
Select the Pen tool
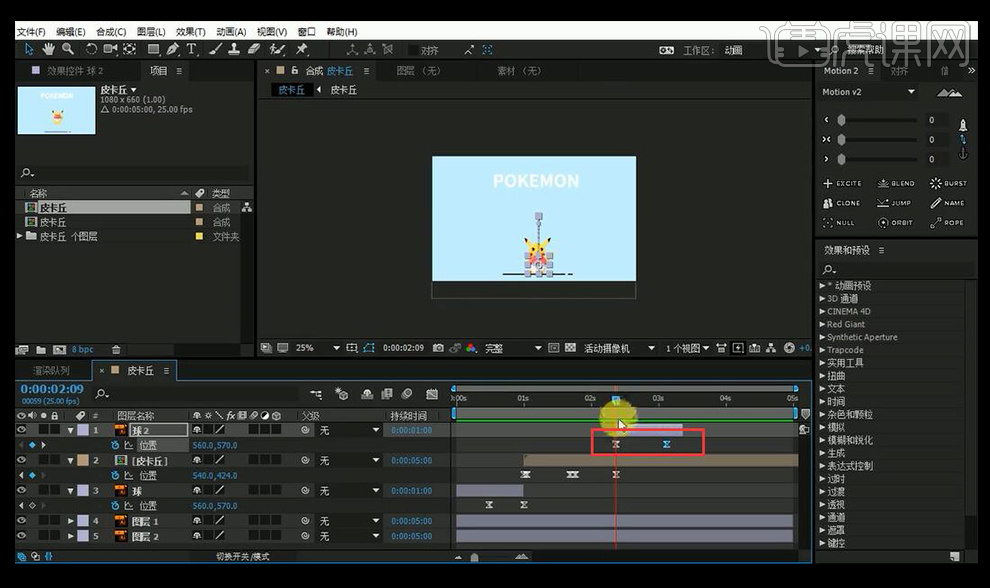tap(172, 49)
